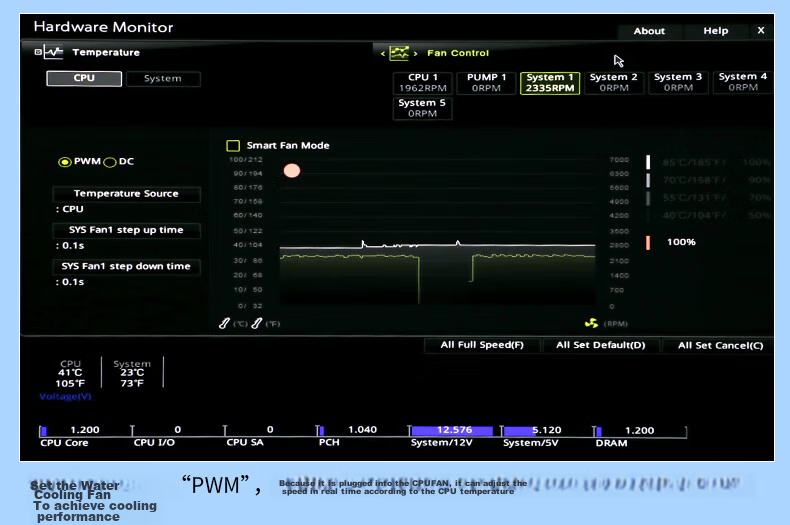Click the CPU 41°C temperature reading
Image resolution: width=790 pixels, height=525 pixels.
tap(70, 373)
